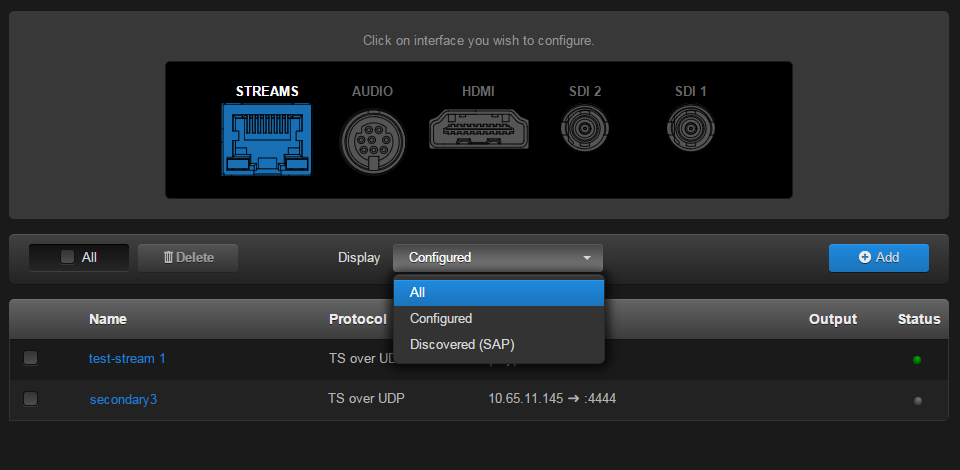Collapse the Display dropdown showing Configured
The height and width of the screenshot is (470, 960).
point(498,257)
